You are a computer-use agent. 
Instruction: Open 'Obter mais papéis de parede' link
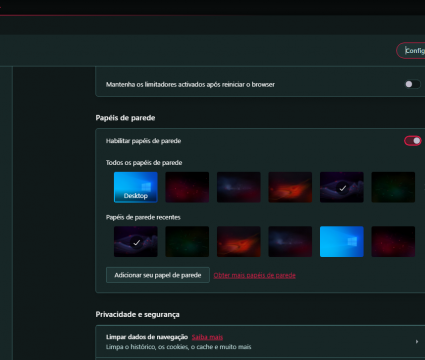(x=254, y=275)
